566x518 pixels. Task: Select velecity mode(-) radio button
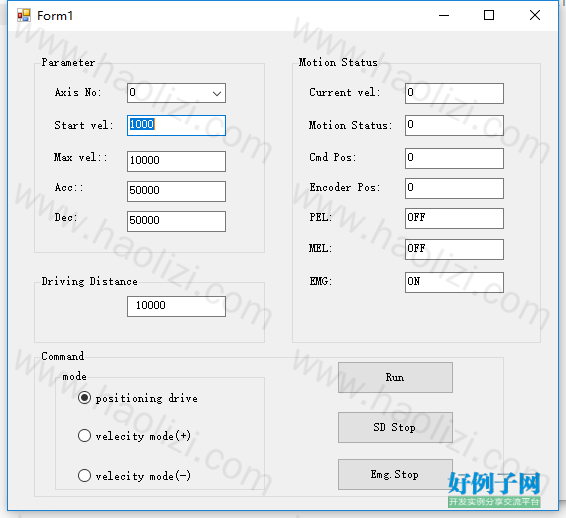84,475
